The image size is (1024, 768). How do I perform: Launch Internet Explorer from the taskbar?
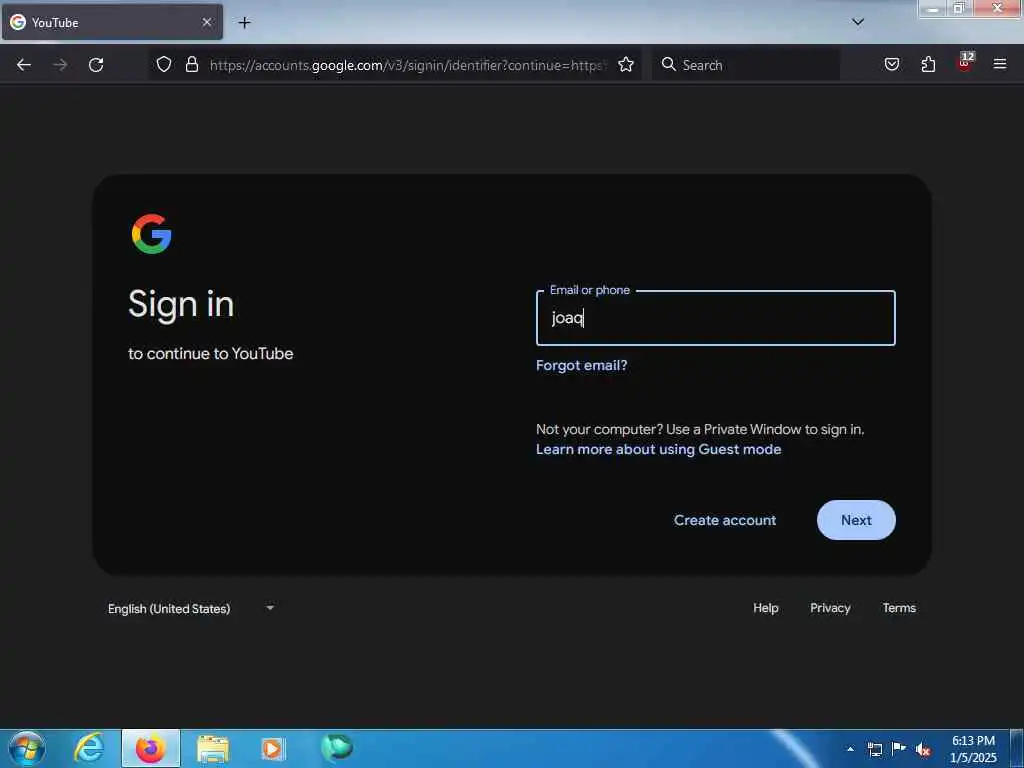coord(88,748)
